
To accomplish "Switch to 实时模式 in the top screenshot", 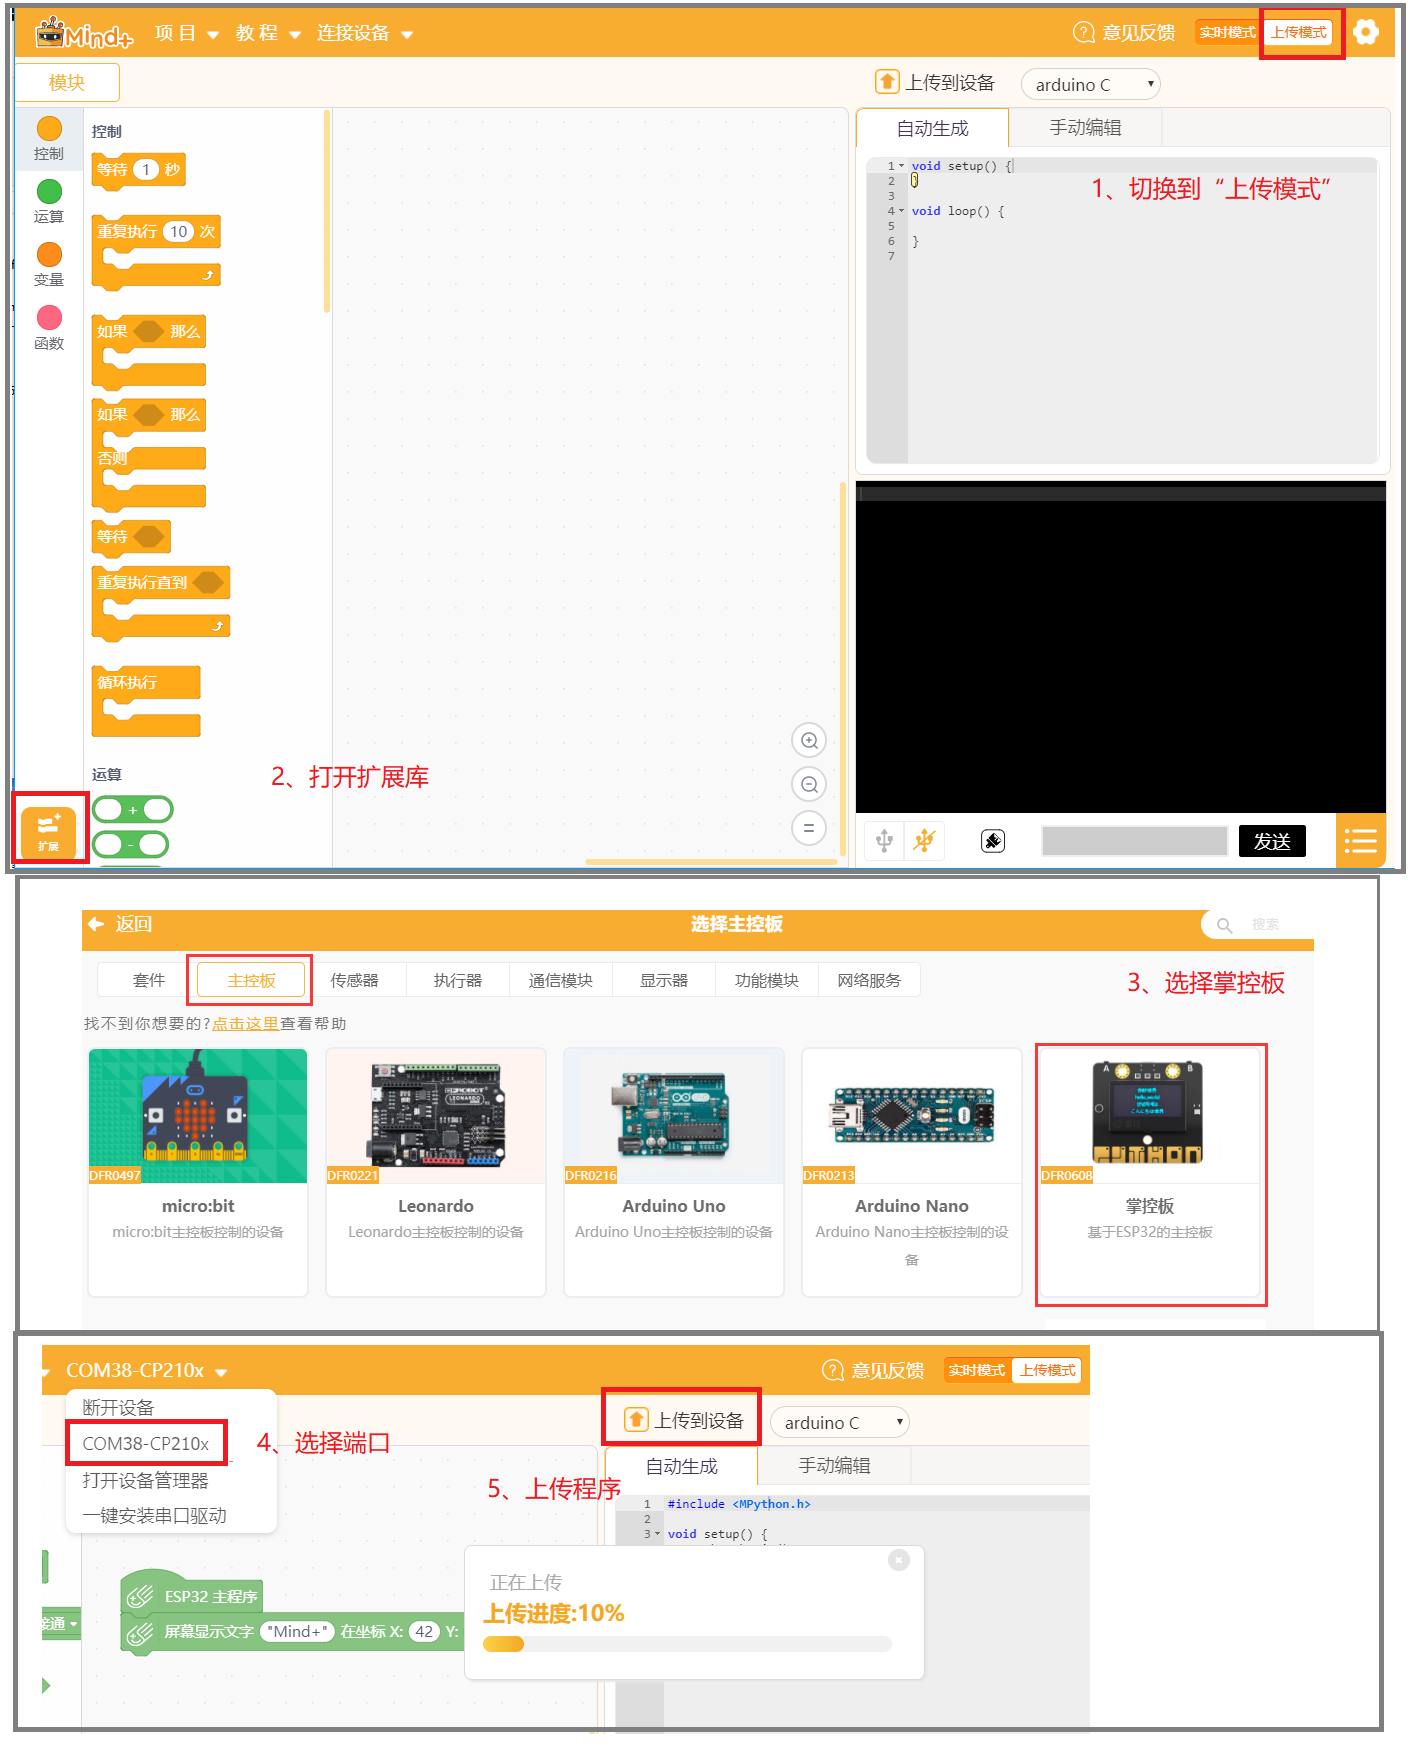I will tap(1228, 33).
